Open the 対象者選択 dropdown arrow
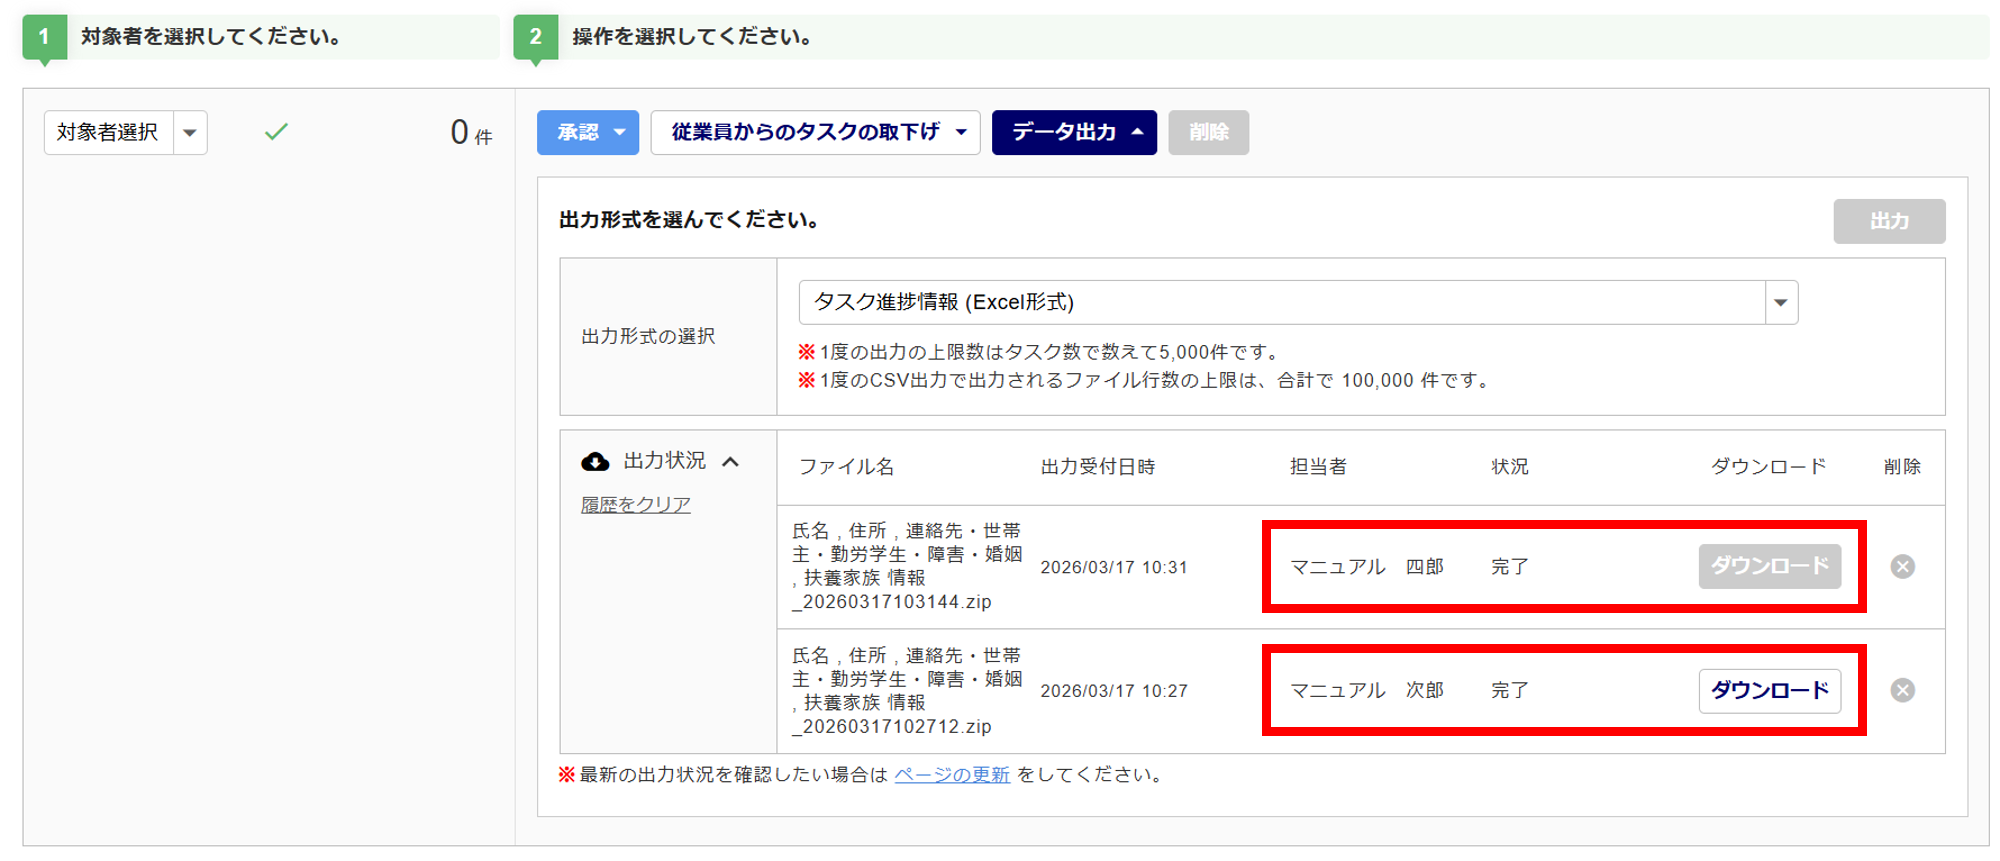Image resolution: width=2000 pixels, height=861 pixels. pos(190,133)
